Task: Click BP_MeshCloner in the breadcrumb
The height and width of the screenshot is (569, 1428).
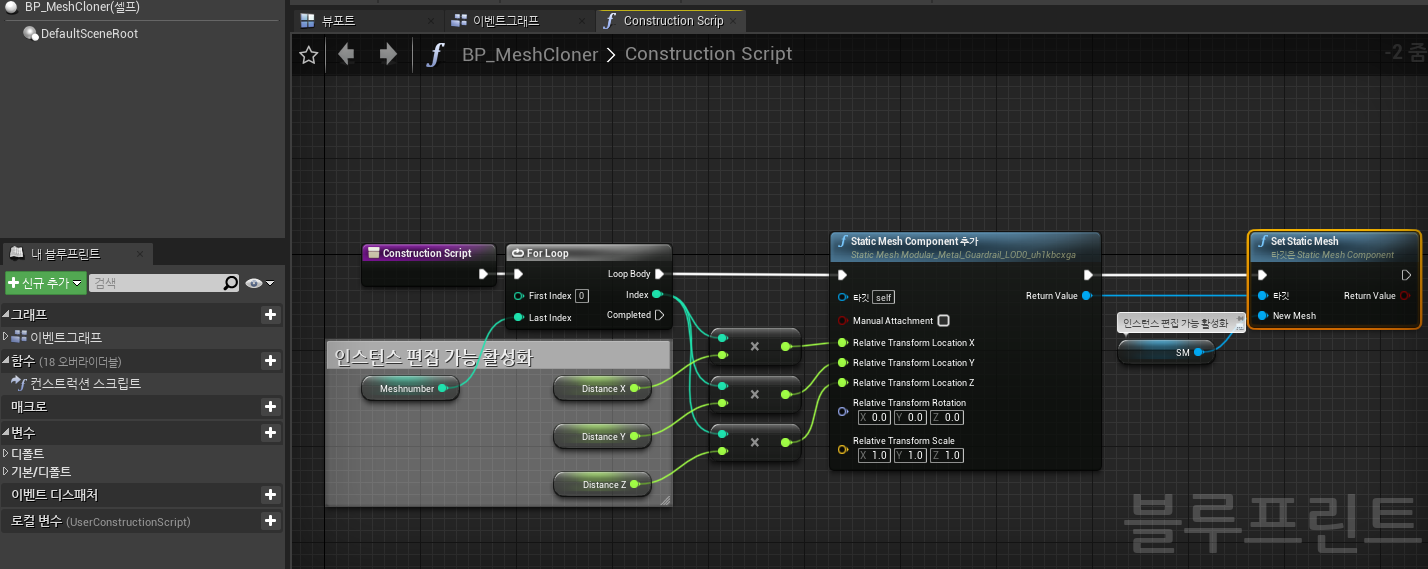Action: tap(529, 54)
